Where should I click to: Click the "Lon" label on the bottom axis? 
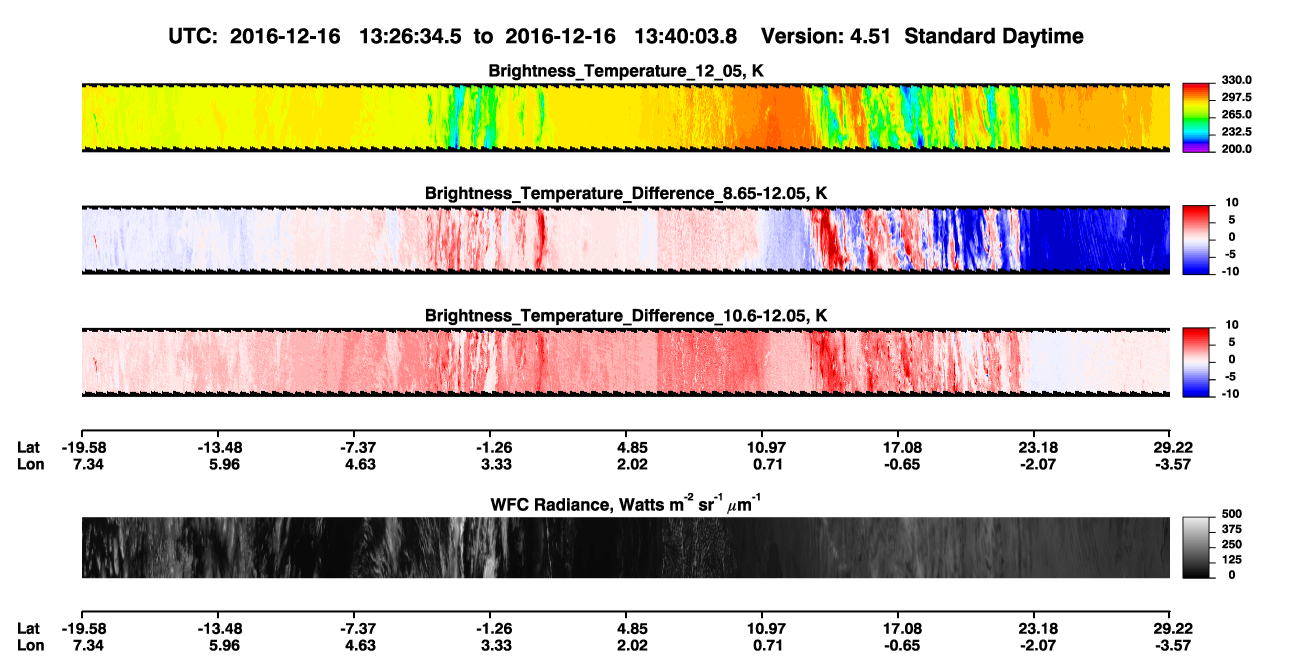tap(30, 645)
